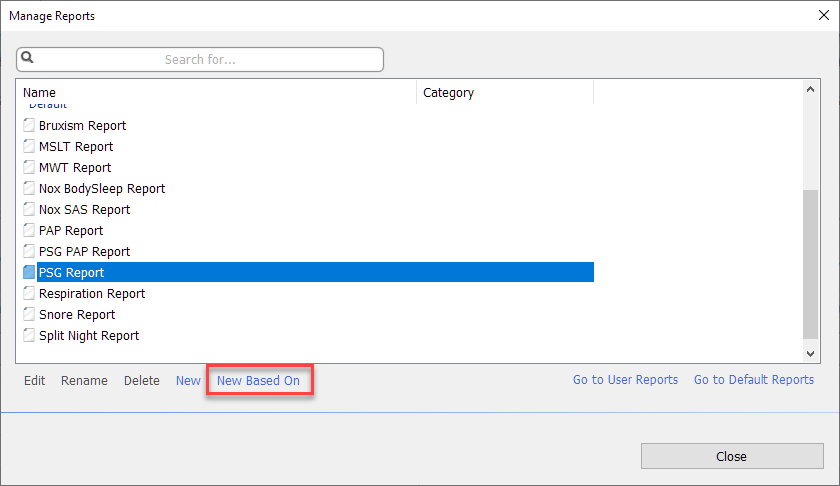The image size is (840, 486).
Task: Sort by the Name column header
Action: [x=216, y=93]
